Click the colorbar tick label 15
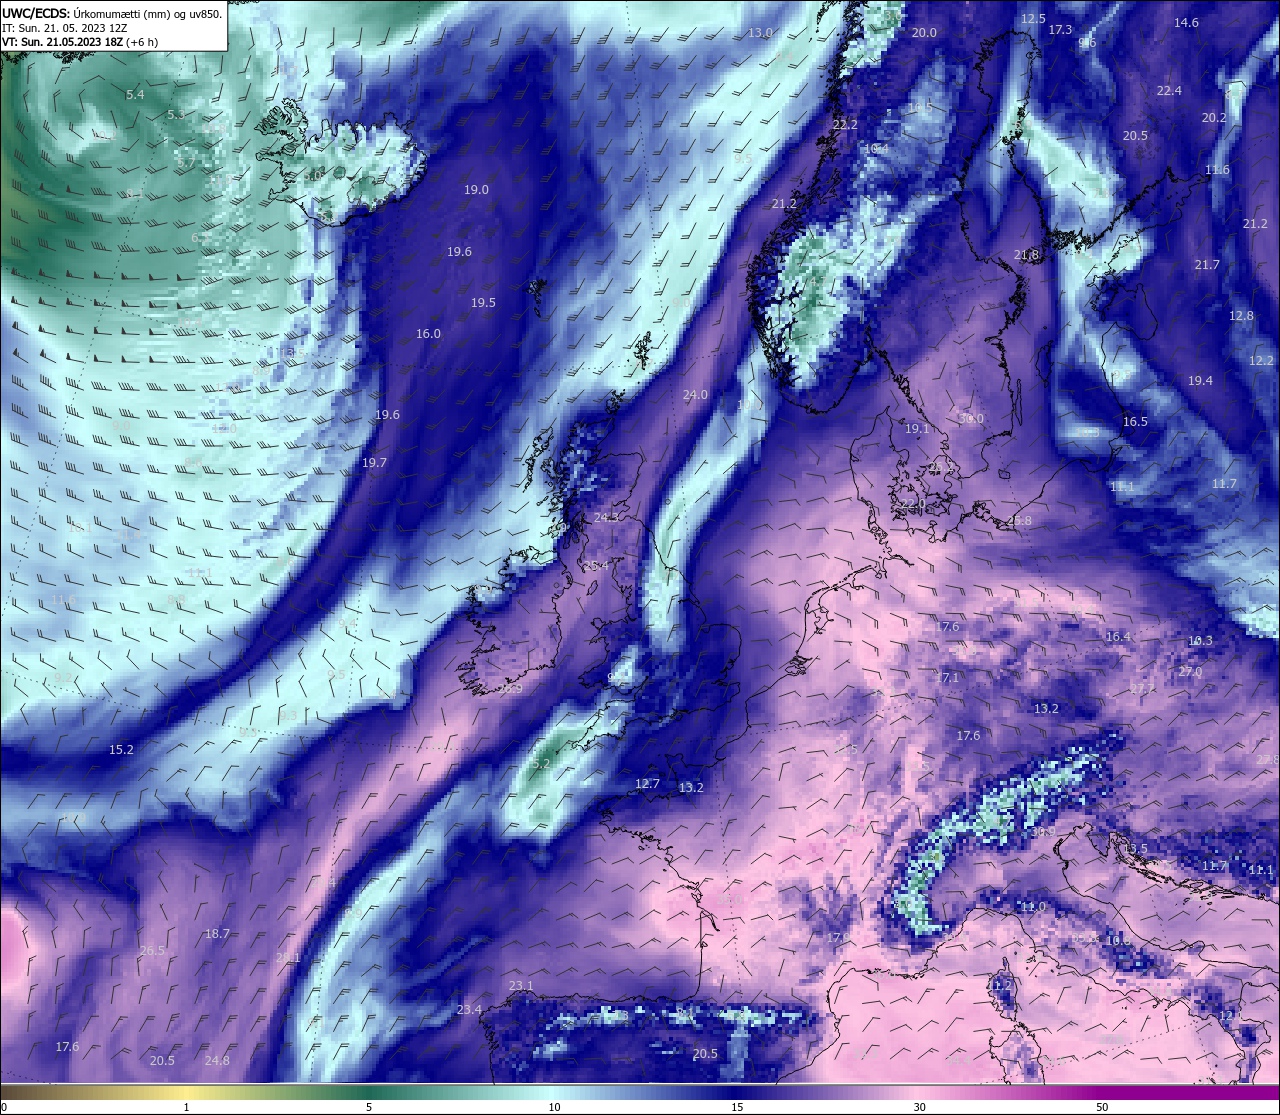The height and width of the screenshot is (1115, 1280). (x=736, y=1107)
